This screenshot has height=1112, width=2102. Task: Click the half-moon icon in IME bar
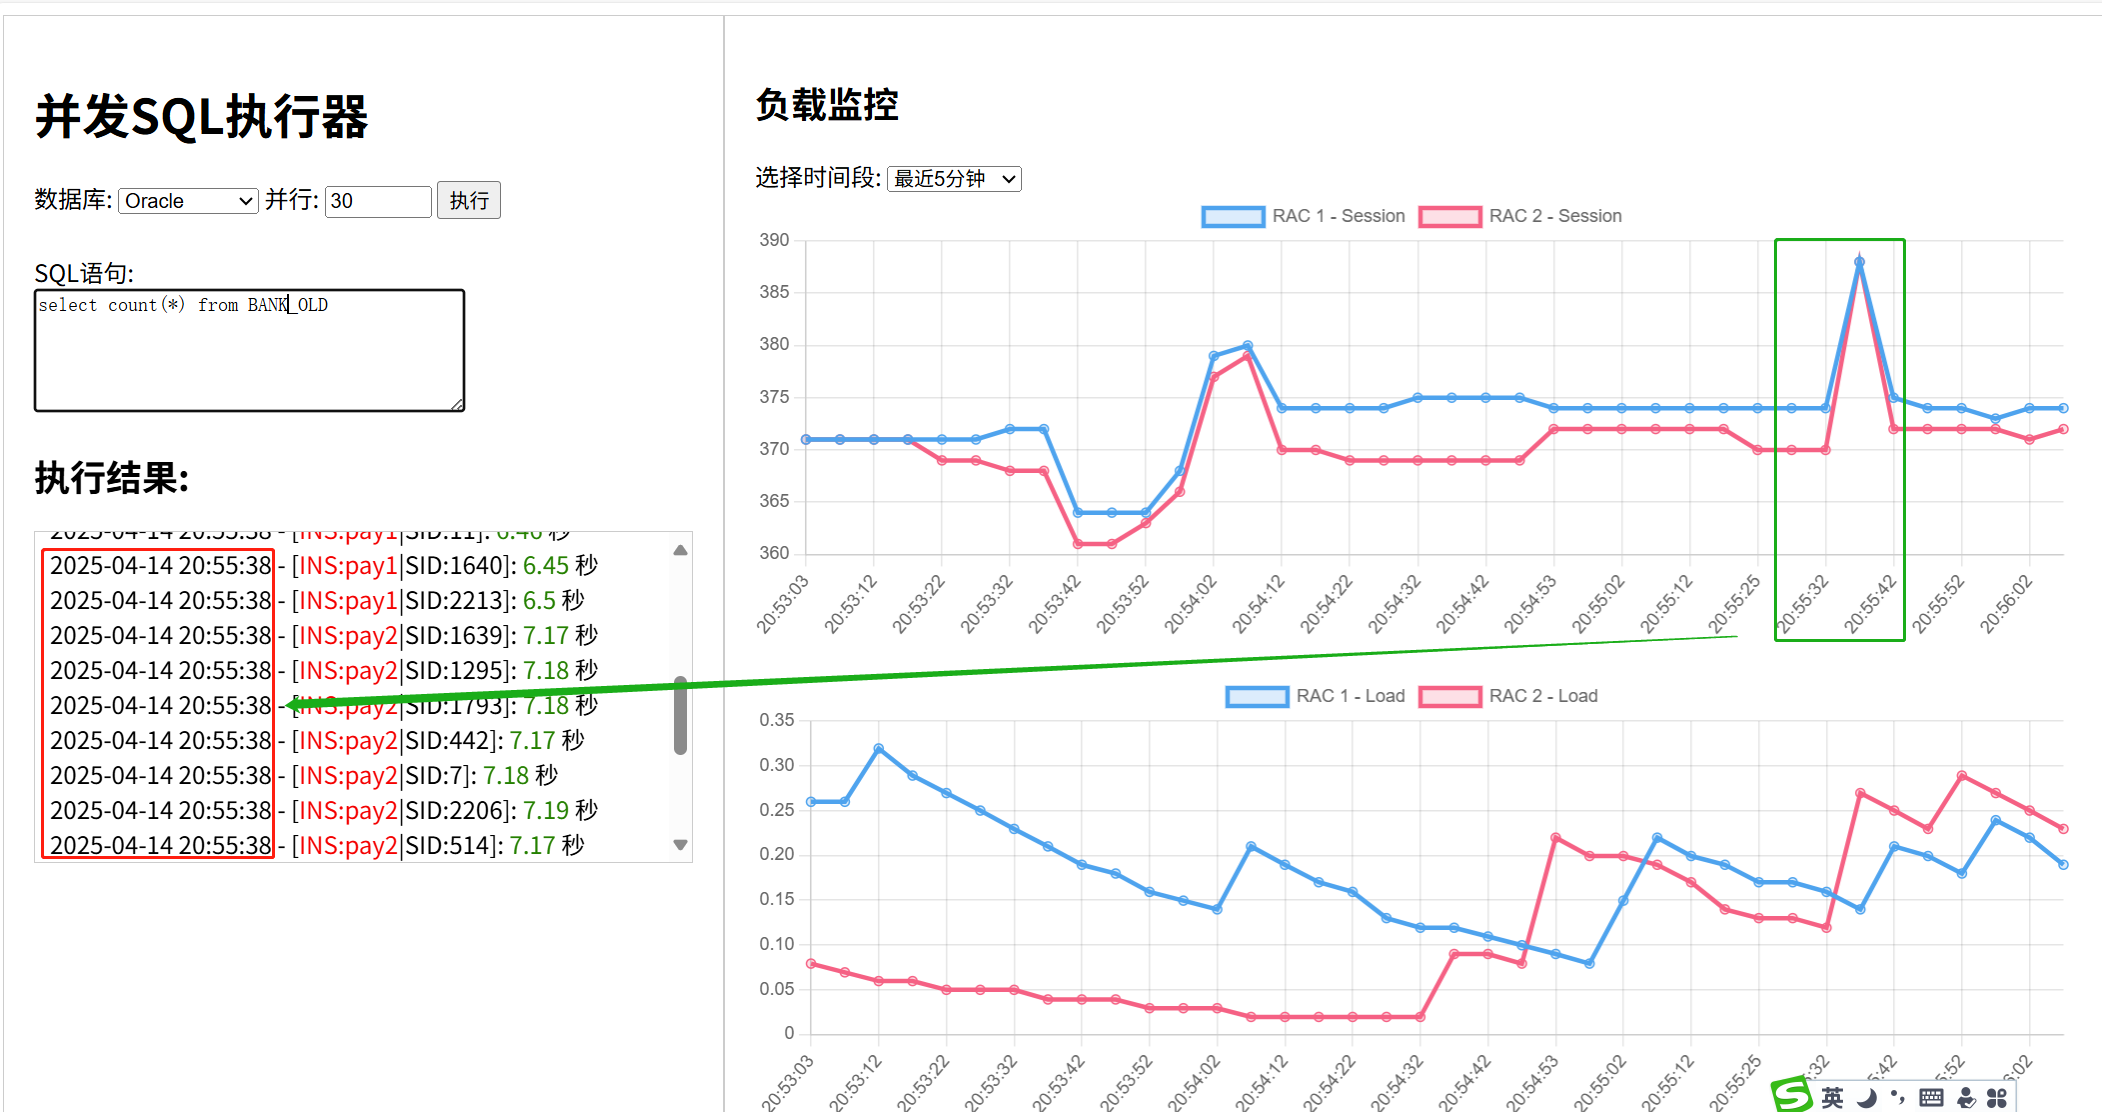(1866, 1098)
